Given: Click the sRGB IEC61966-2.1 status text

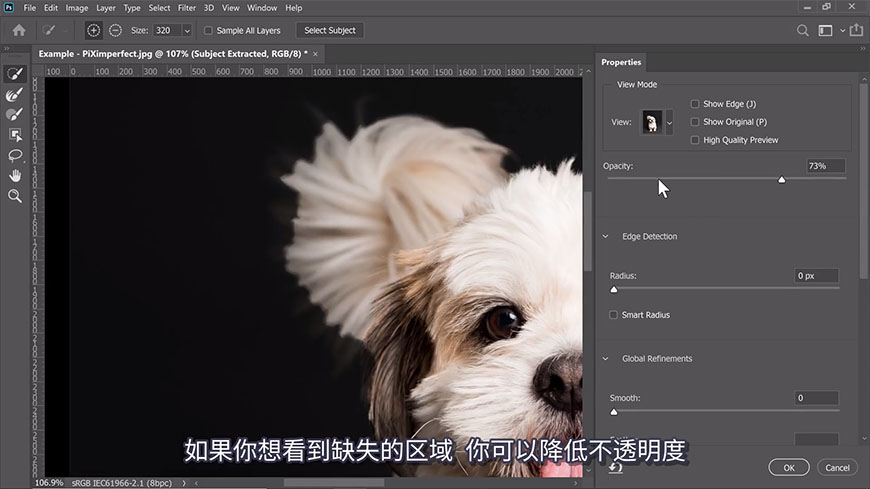Looking at the screenshot, I should (x=122, y=483).
